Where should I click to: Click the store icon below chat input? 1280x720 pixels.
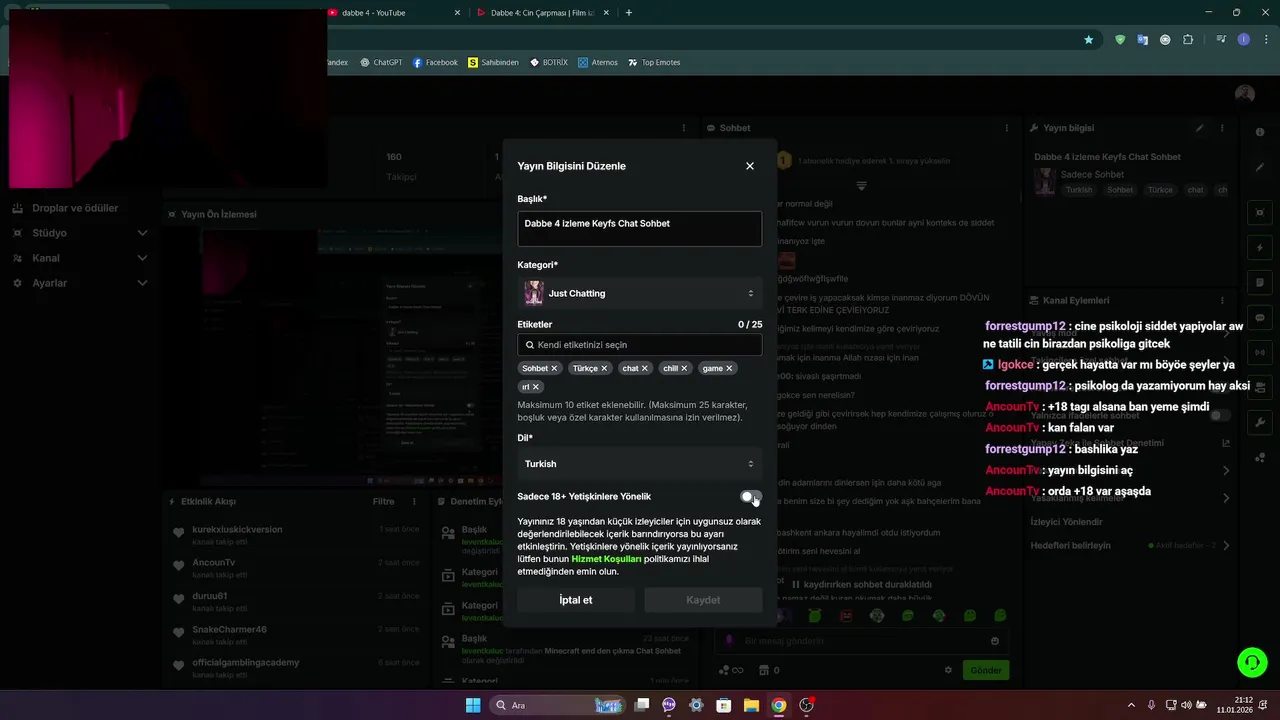[x=764, y=670]
